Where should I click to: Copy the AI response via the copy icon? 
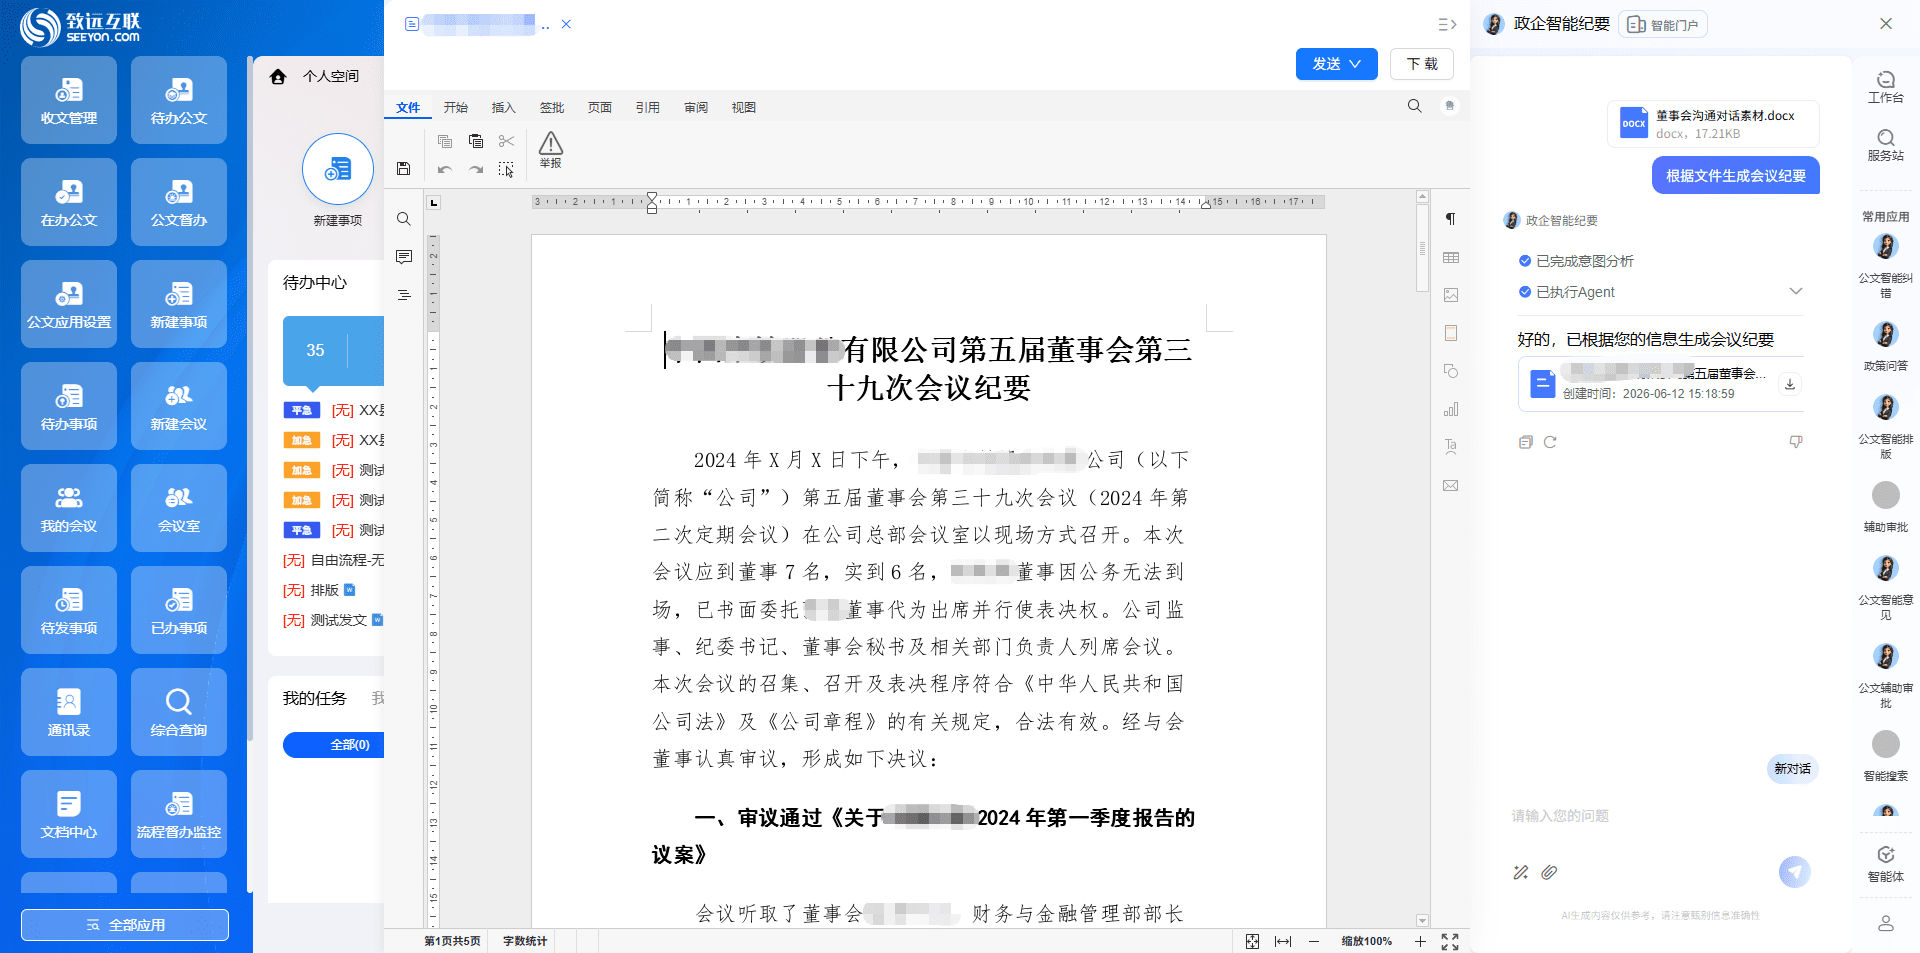[x=1525, y=442]
